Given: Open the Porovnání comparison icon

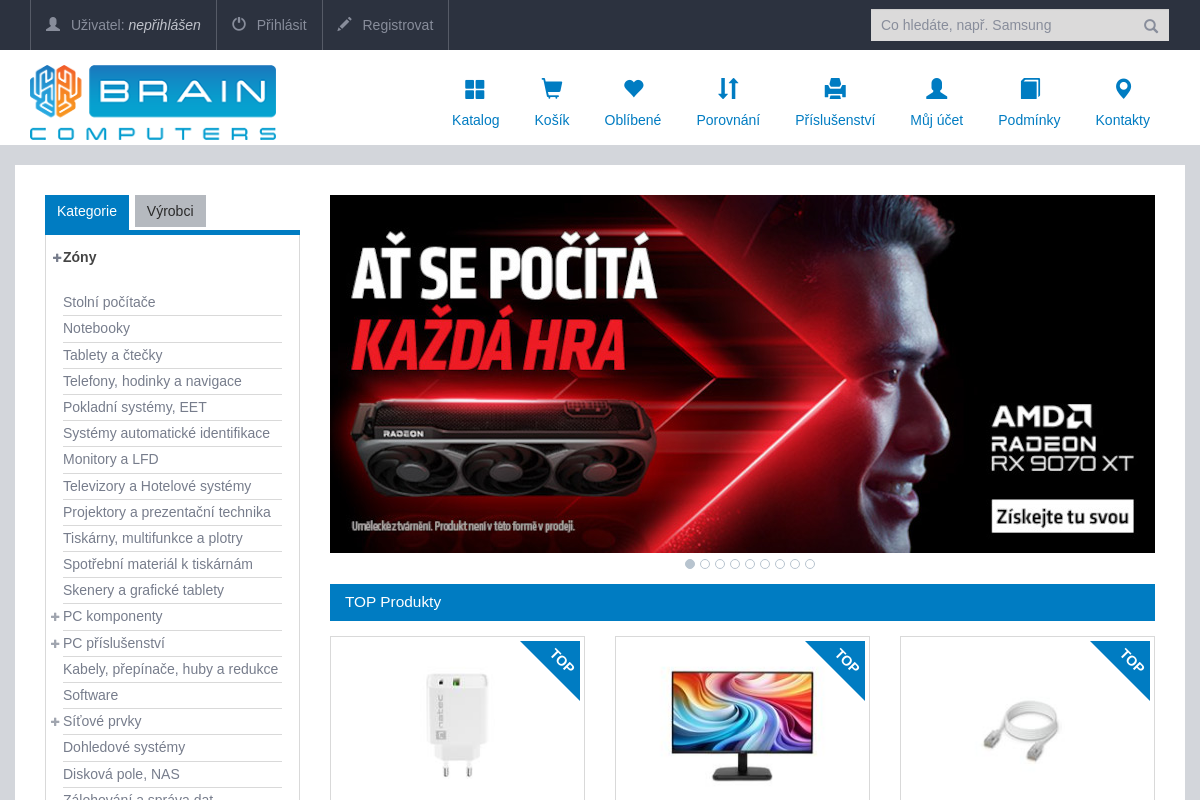Looking at the screenshot, I should coord(728,88).
